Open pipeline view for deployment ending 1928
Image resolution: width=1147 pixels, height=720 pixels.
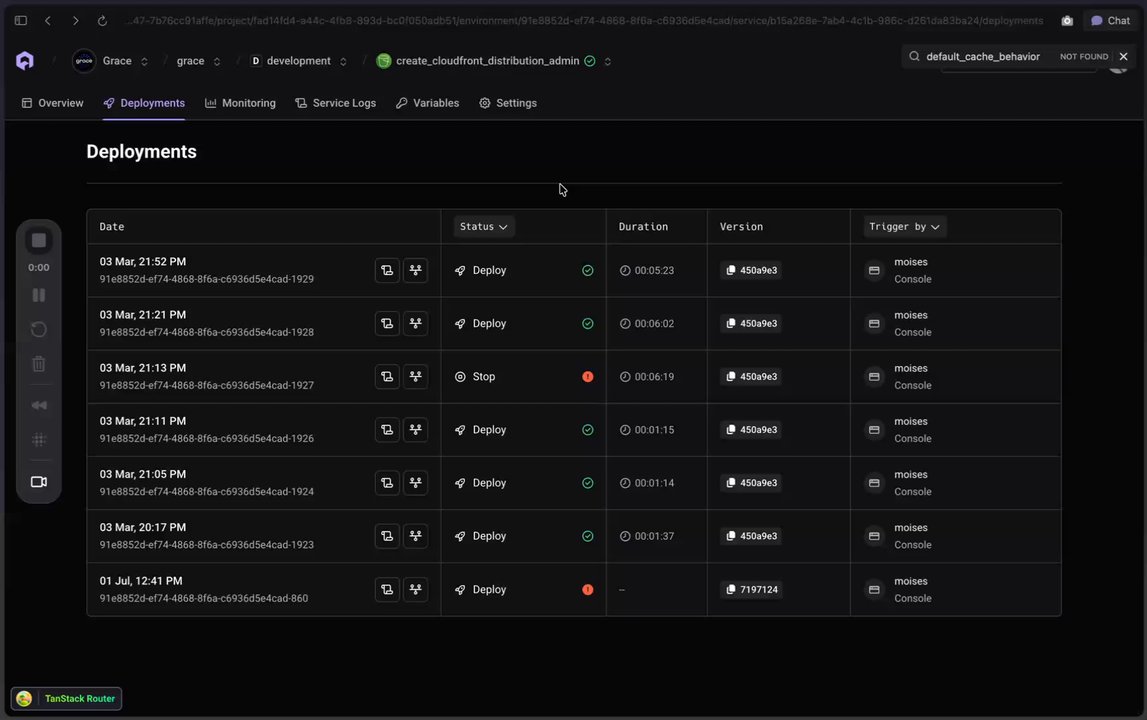tap(415, 323)
